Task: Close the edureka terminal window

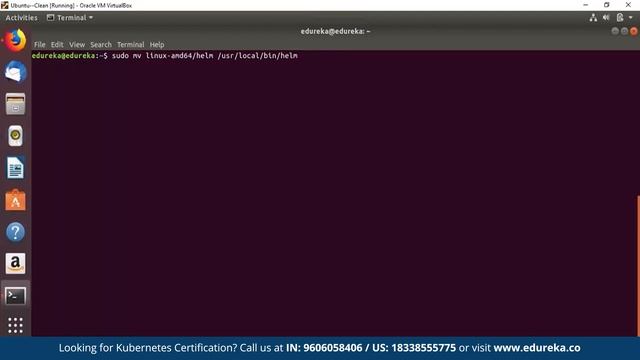Action: (634, 31)
